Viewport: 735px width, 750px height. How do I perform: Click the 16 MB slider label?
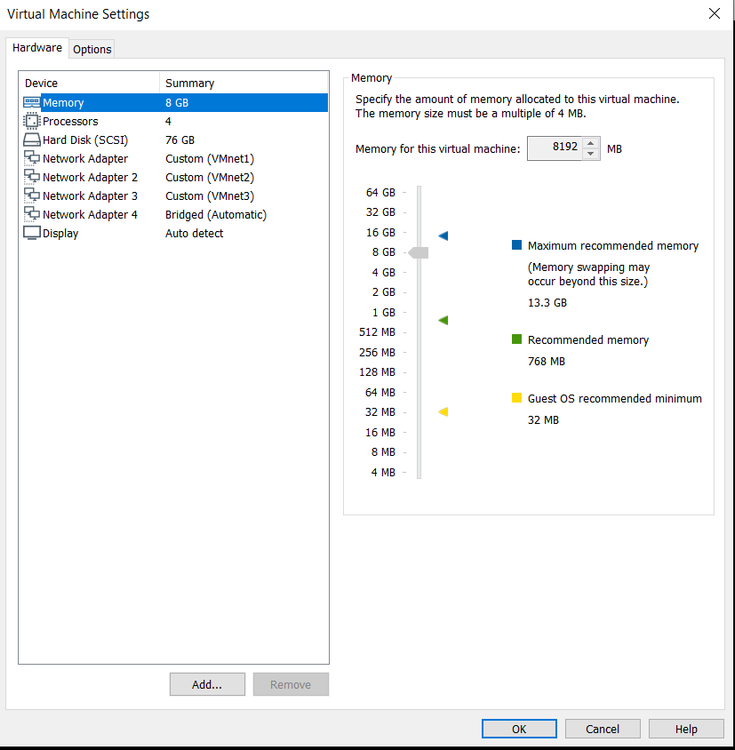tap(380, 432)
